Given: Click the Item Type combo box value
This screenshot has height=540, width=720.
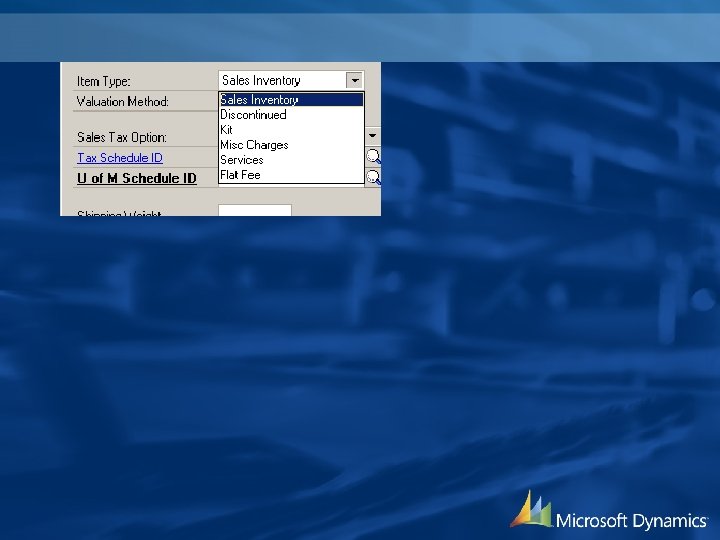Looking at the screenshot, I should [x=282, y=80].
